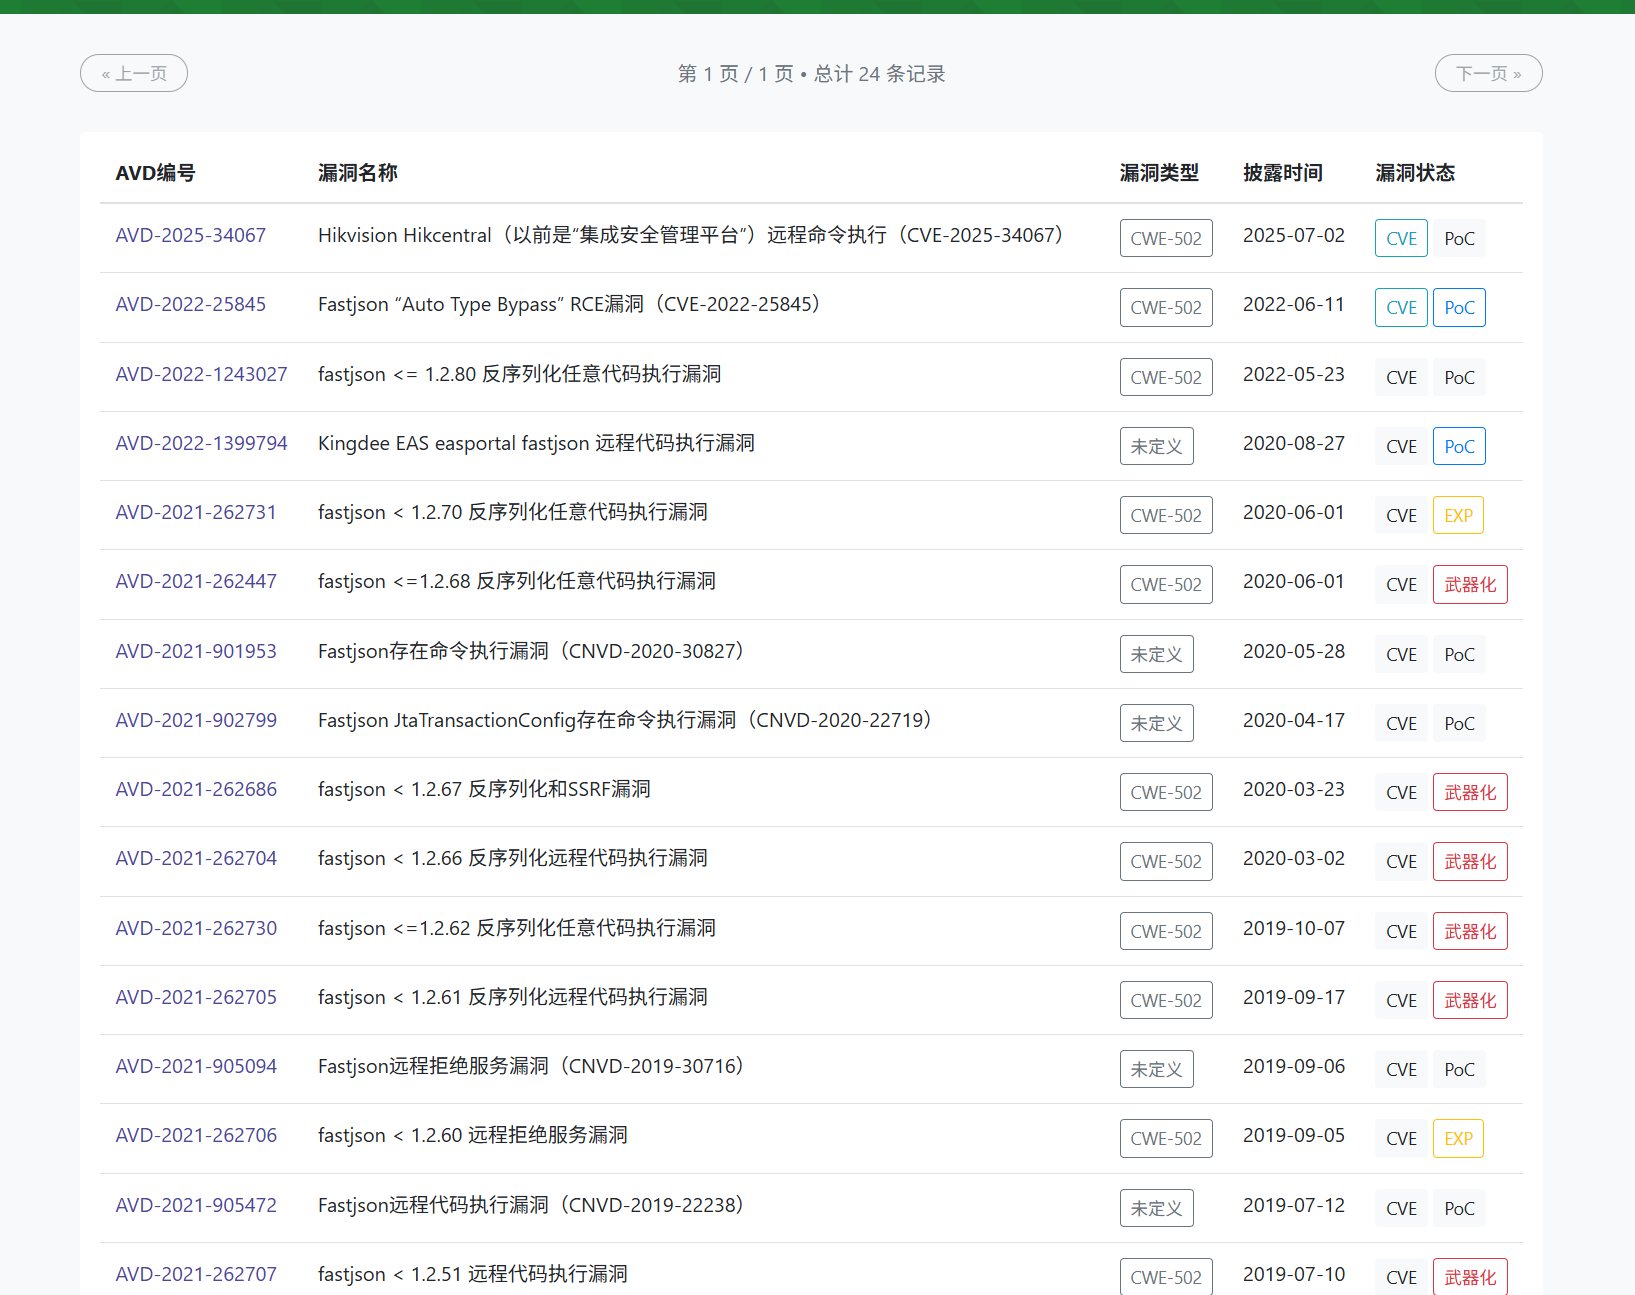Open the AVD-2022-1399794 entry
The image size is (1635, 1295).
coord(202,443)
